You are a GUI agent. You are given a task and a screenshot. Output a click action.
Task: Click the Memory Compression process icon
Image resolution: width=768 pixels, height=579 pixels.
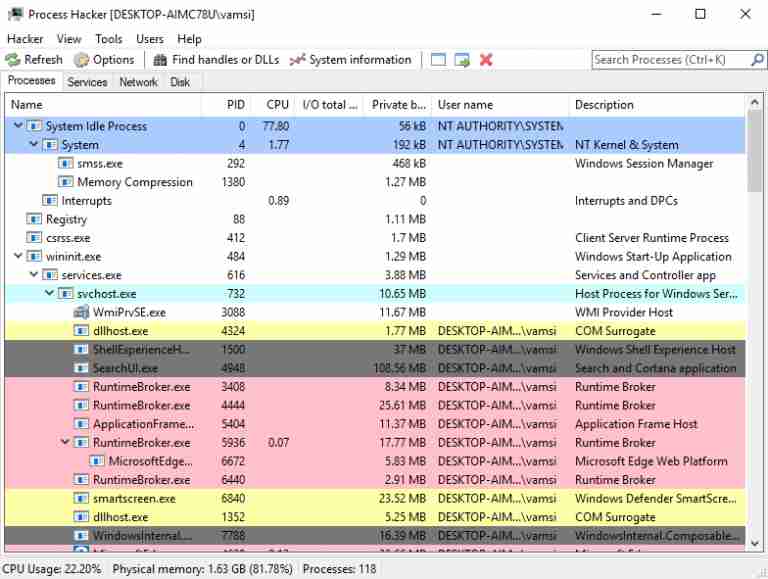[66, 182]
